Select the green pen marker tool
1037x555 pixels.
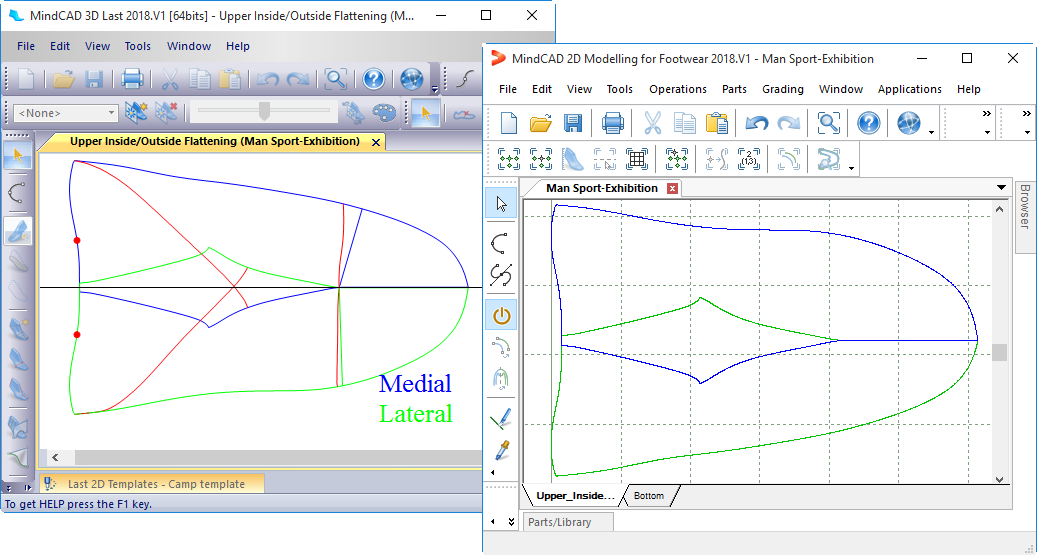501,419
